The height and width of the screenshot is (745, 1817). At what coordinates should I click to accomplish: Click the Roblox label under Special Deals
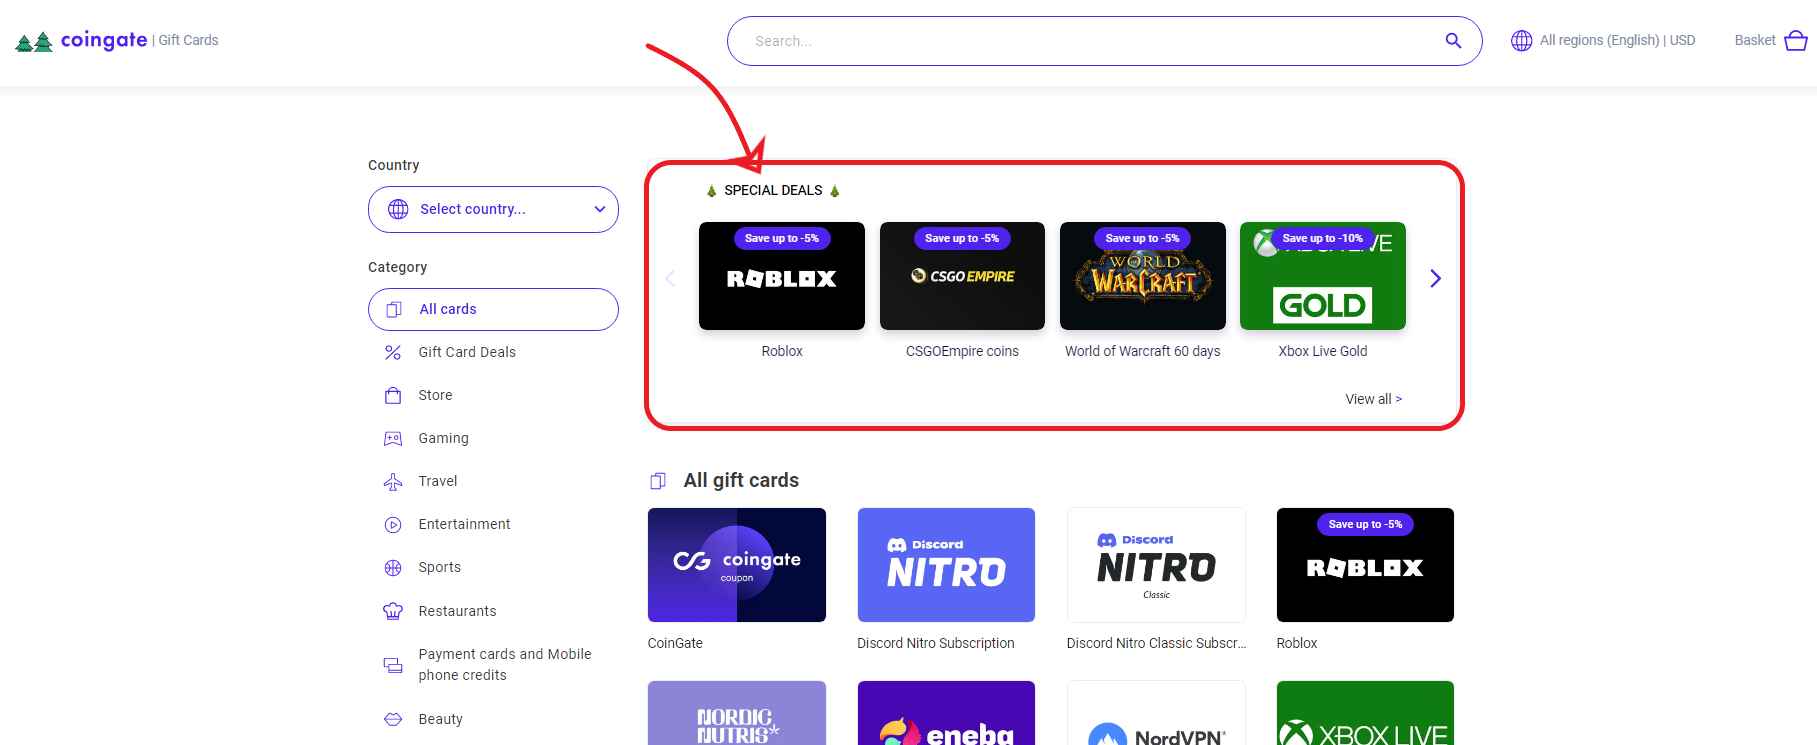tap(782, 352)
